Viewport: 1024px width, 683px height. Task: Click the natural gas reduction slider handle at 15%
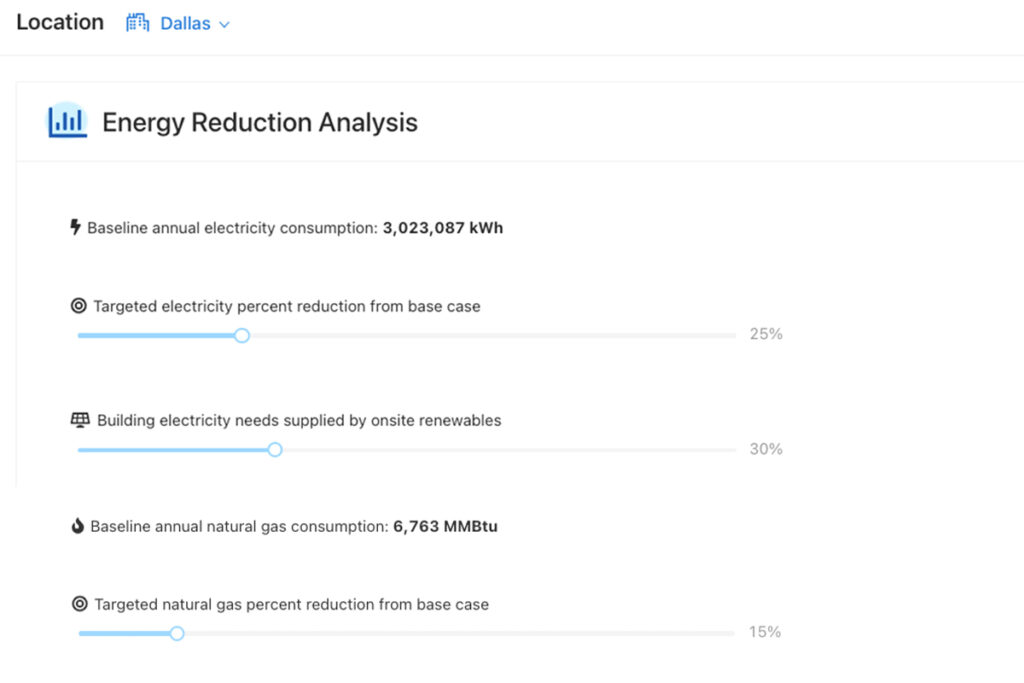pos(176,633)
